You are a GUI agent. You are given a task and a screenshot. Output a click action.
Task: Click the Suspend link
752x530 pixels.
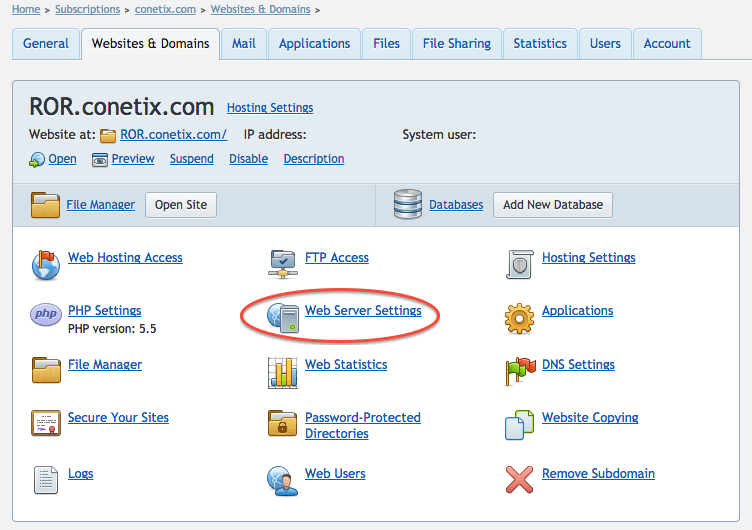coord(192,159)
